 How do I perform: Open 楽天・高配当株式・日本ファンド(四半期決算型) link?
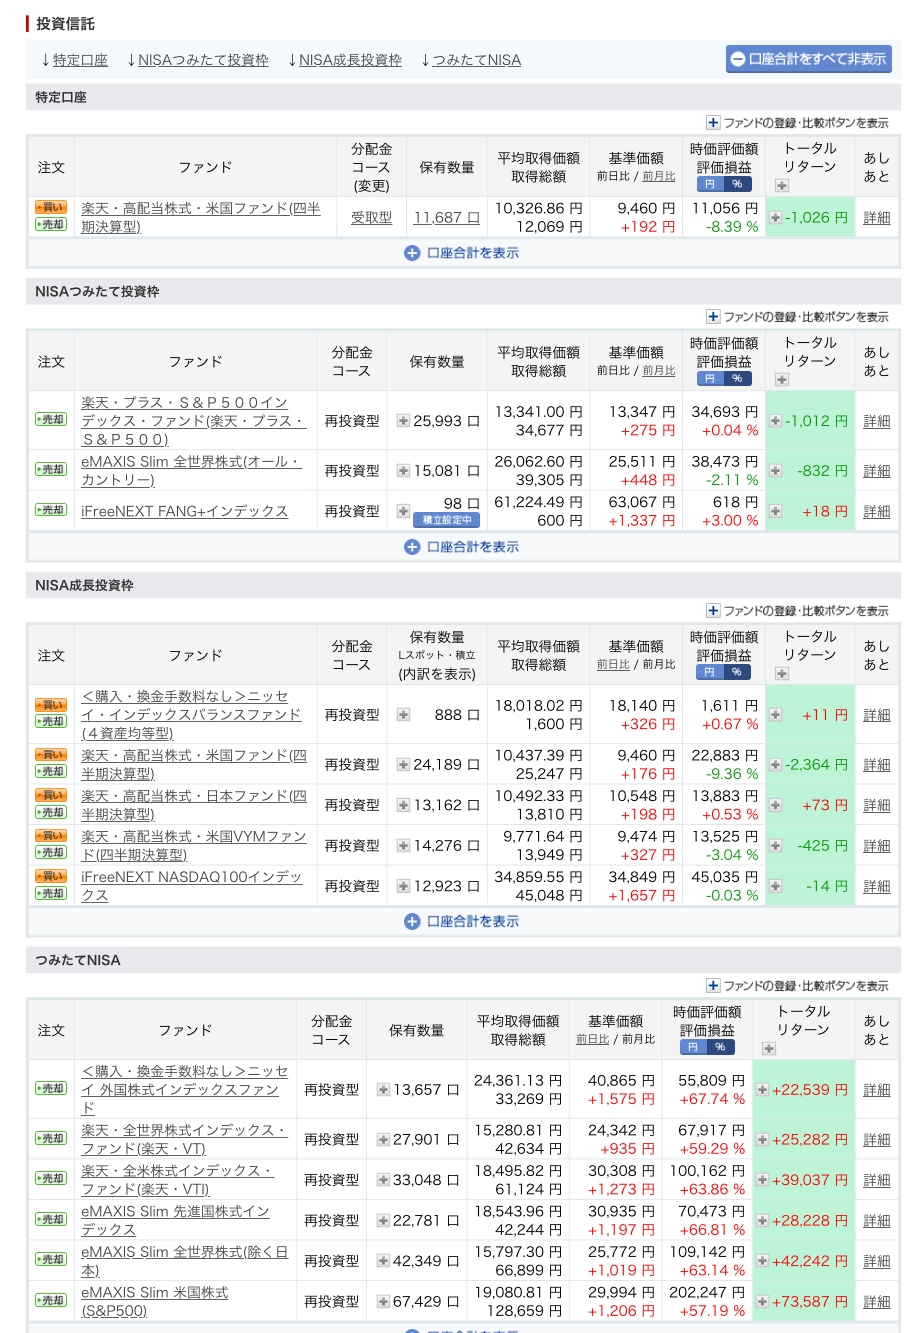click(x=194, y=805)
